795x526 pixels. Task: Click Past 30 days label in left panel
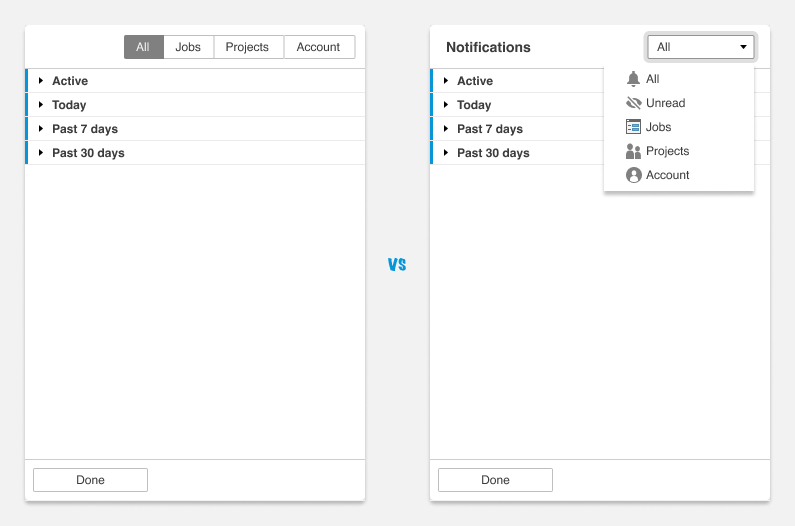(88, 153)
